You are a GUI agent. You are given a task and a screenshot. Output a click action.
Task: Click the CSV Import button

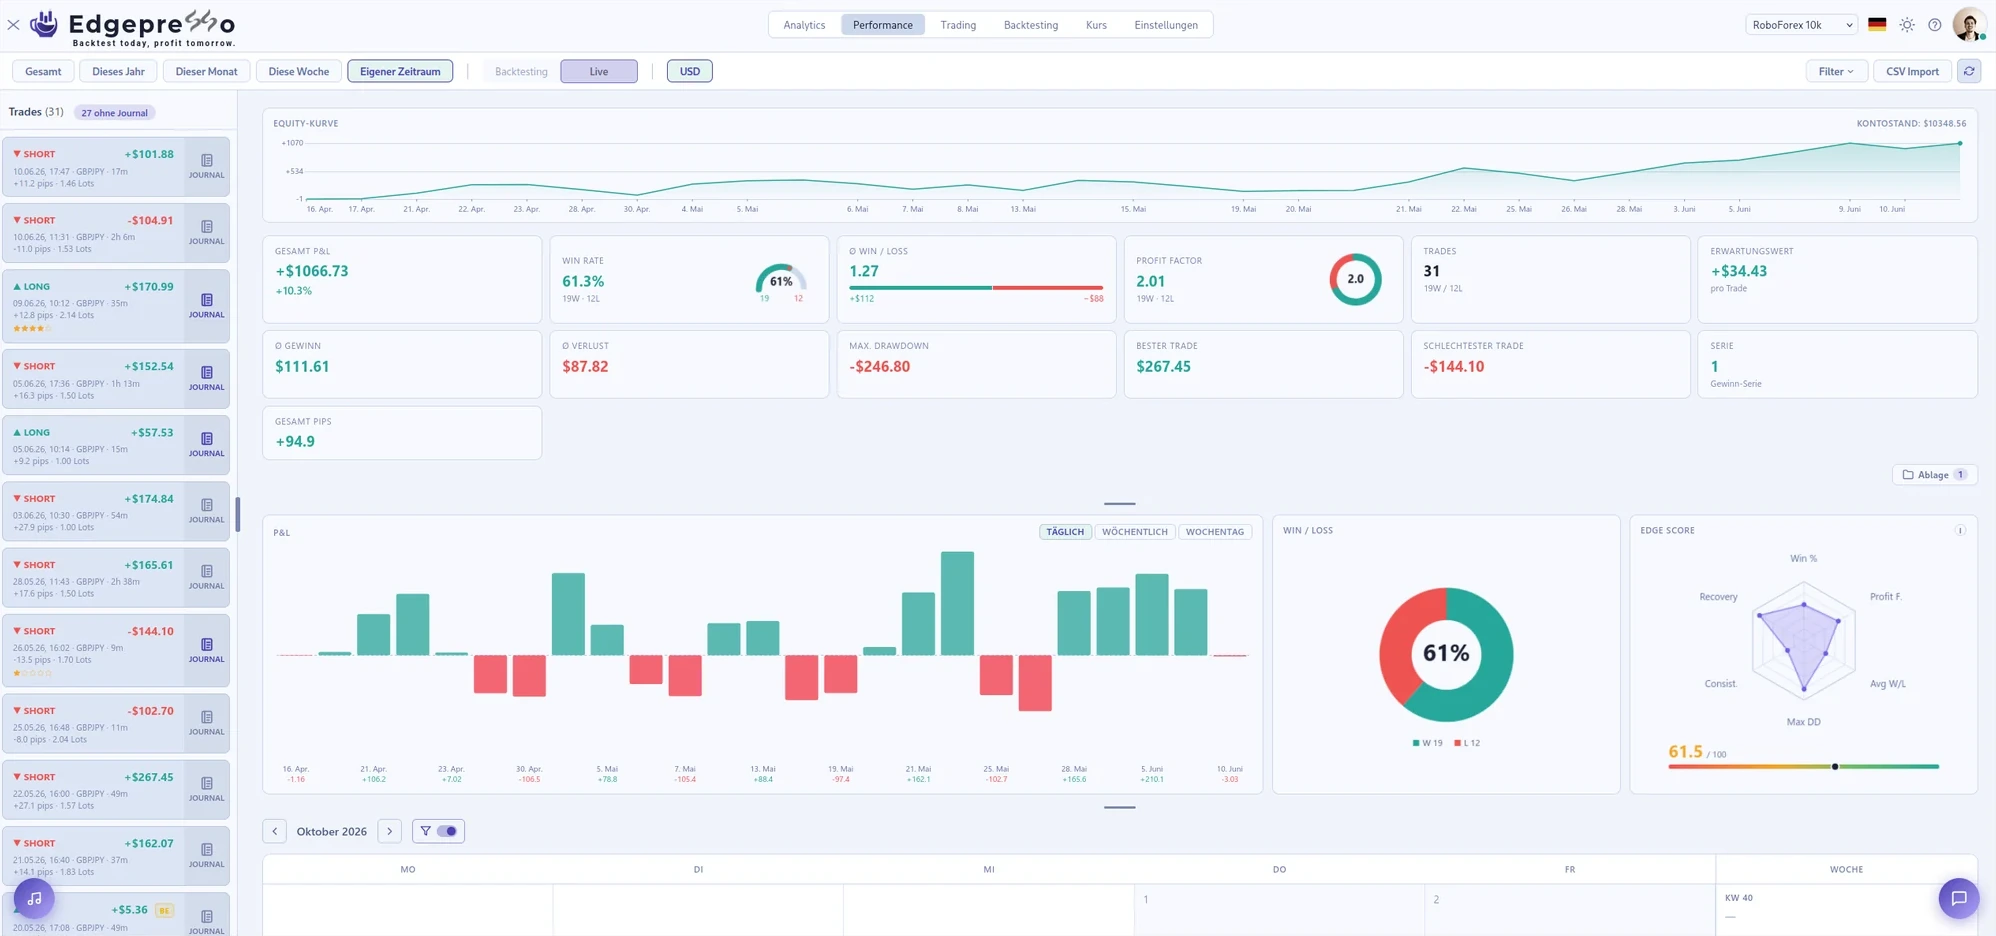click(1912, 71)
